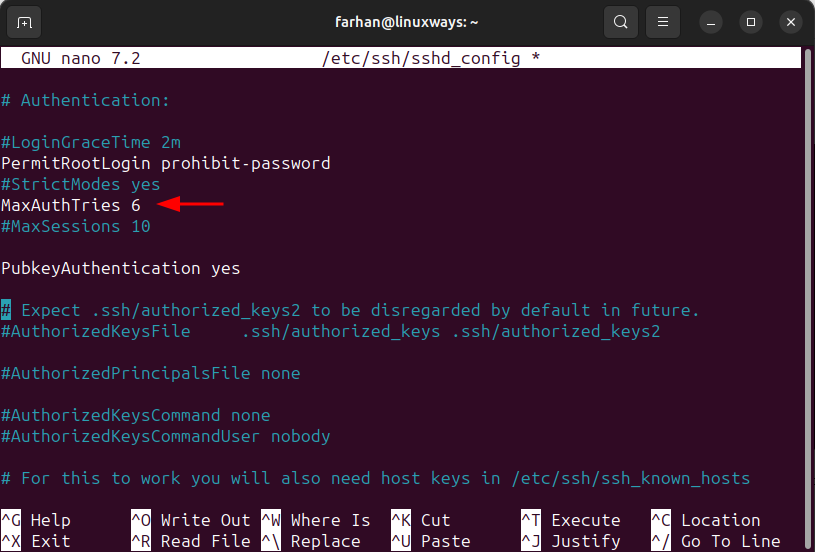
Task: Click the ^G Help shortcut
Action: [x=36, y=520]
